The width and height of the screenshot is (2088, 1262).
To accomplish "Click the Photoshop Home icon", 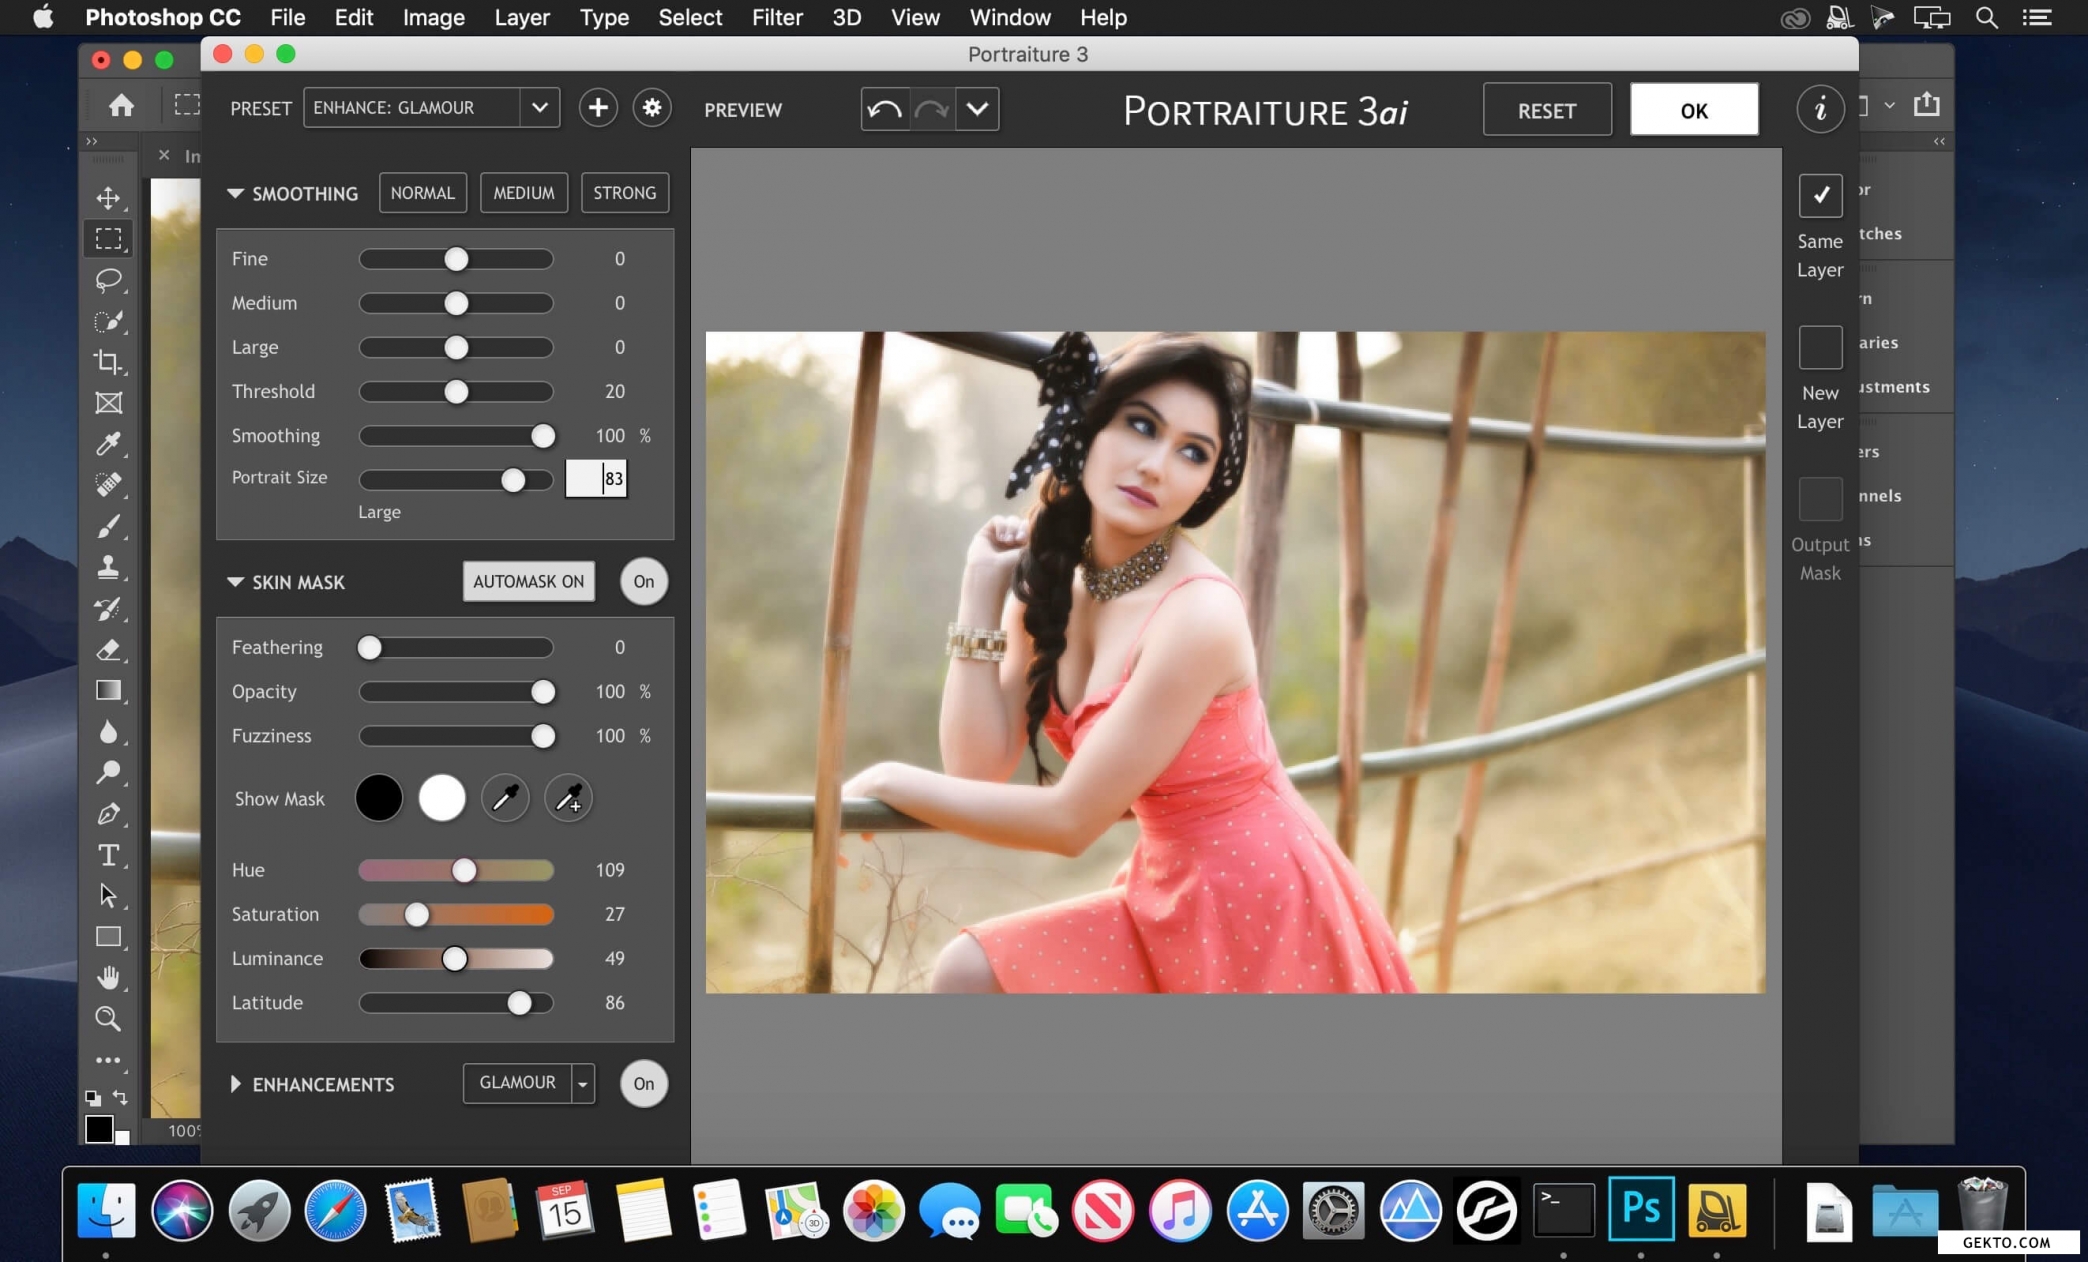I will click(x=121, y=106).
